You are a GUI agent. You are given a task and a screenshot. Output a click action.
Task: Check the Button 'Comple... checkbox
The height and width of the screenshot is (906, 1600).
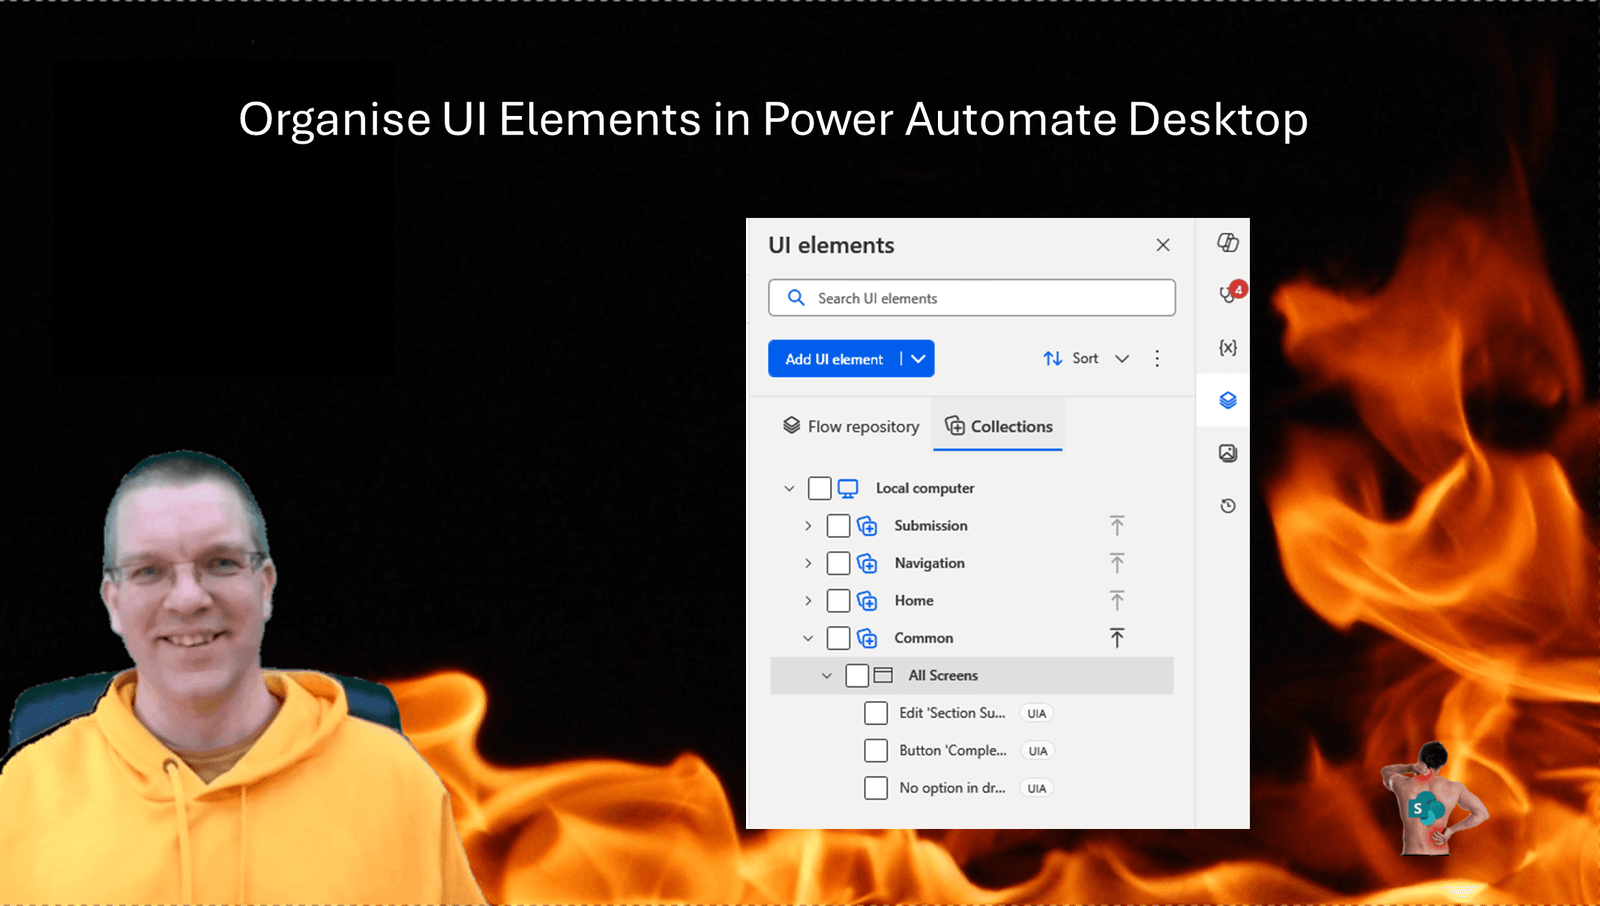[876, 751]
